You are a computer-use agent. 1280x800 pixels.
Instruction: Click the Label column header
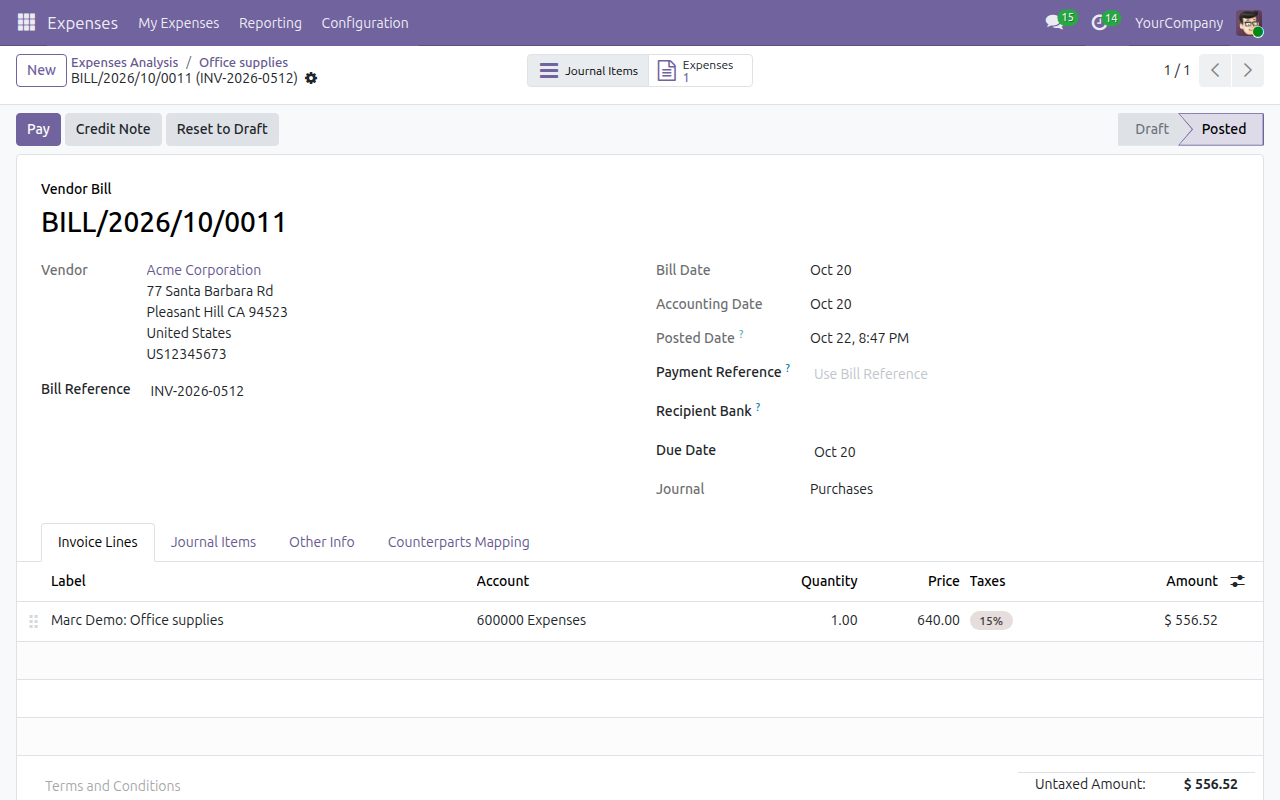(x=68, y=581)
